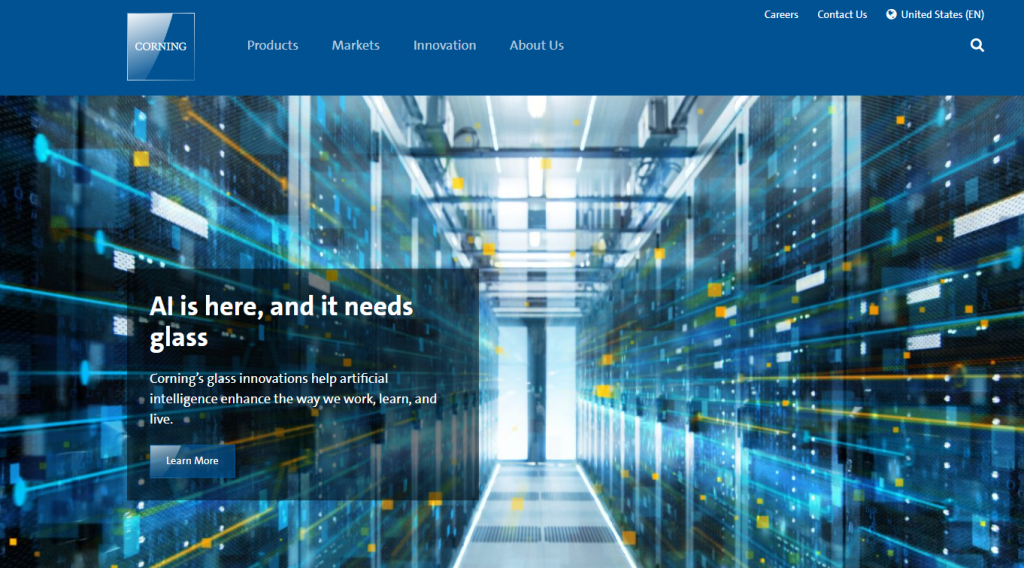The width and height of the screenshot is (1024, 568).
Task: Open the search magnifying glass icon
Action: click(x=977, y=45)
